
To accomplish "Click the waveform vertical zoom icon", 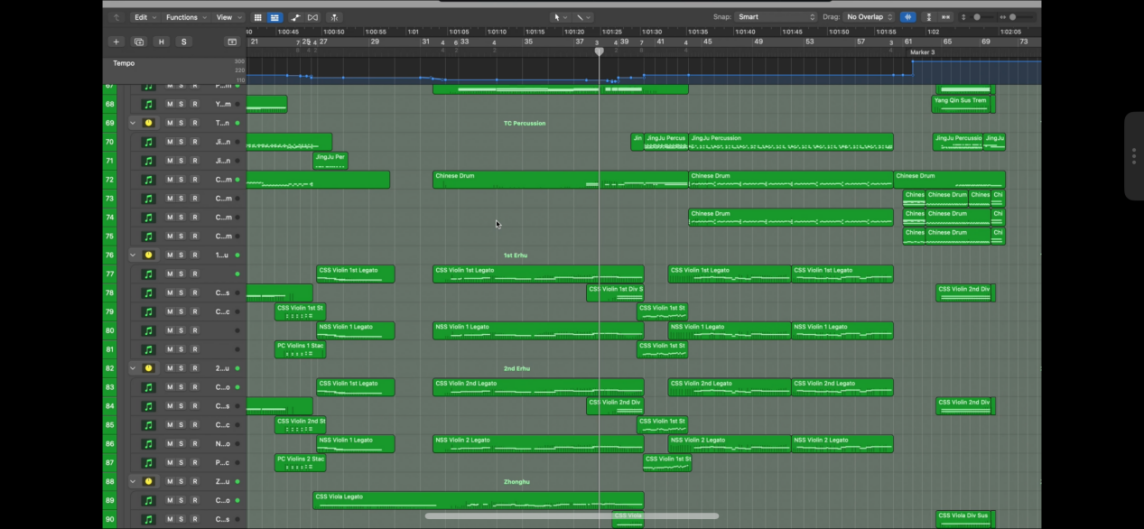I will (x=928, y=17).
